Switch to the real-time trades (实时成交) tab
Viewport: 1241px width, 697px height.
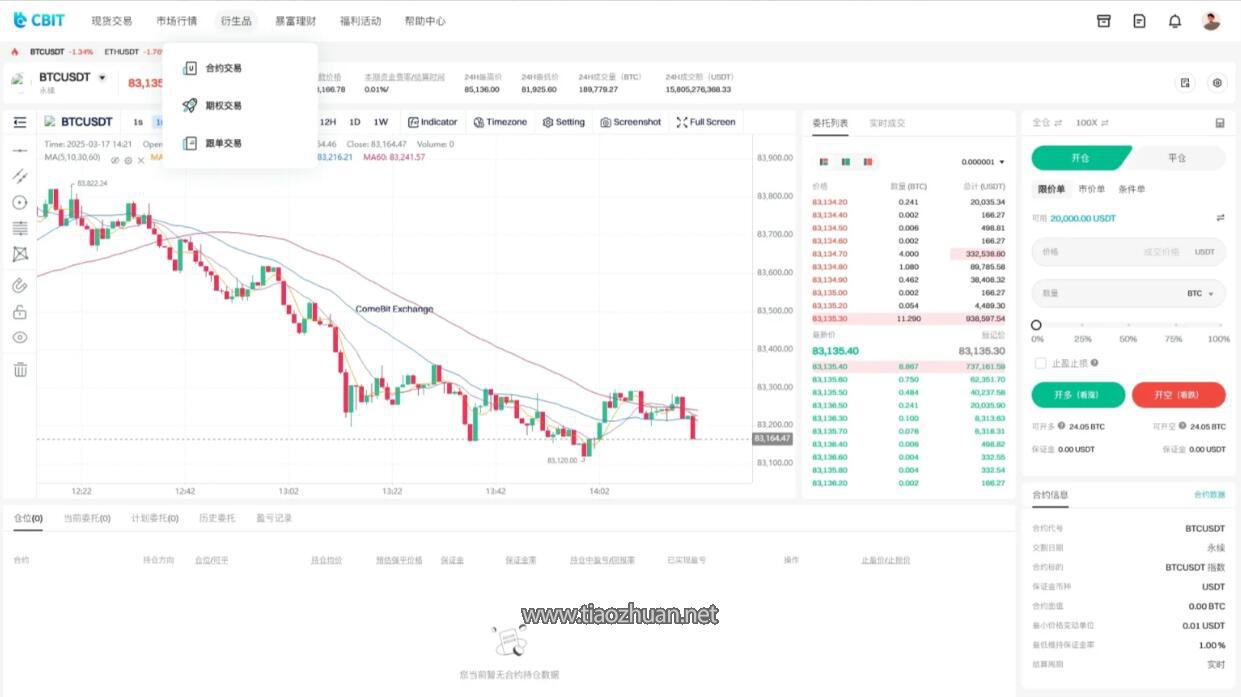(x=887, y=123)
